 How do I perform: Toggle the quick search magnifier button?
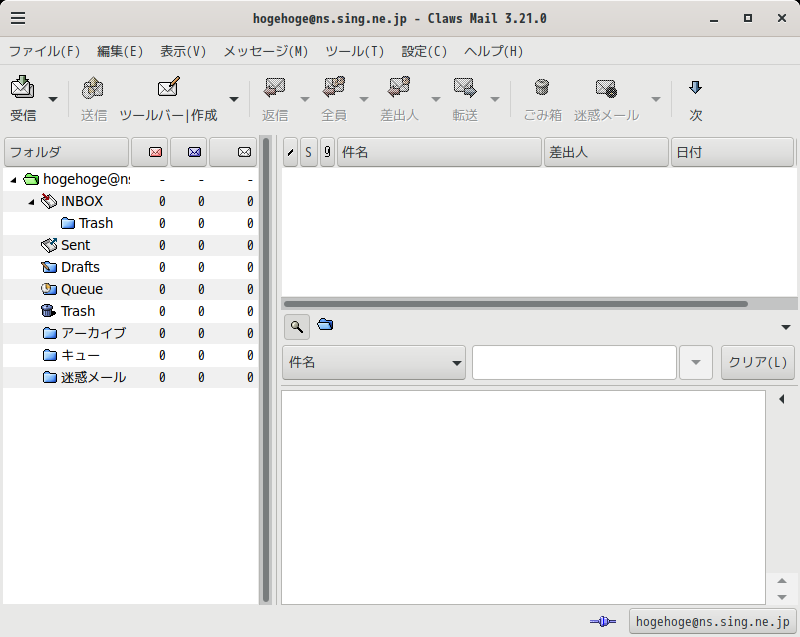(x=296, y=326)
